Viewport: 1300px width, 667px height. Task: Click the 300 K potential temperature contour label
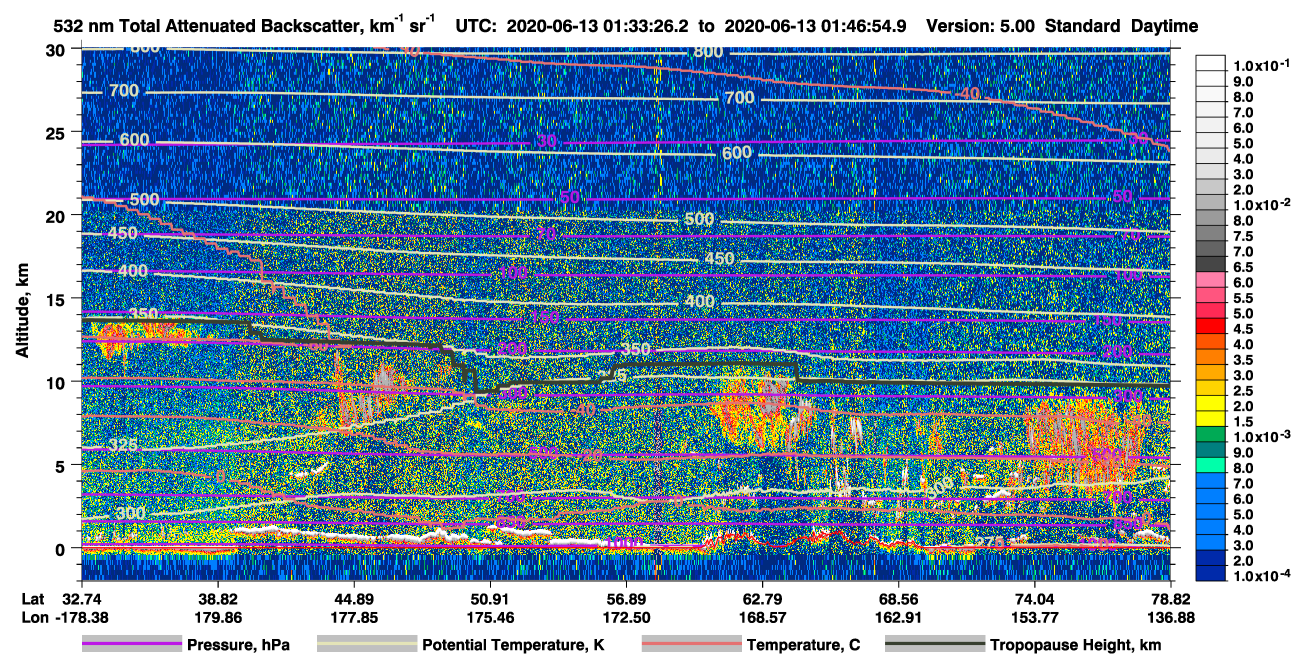(130, 513)
